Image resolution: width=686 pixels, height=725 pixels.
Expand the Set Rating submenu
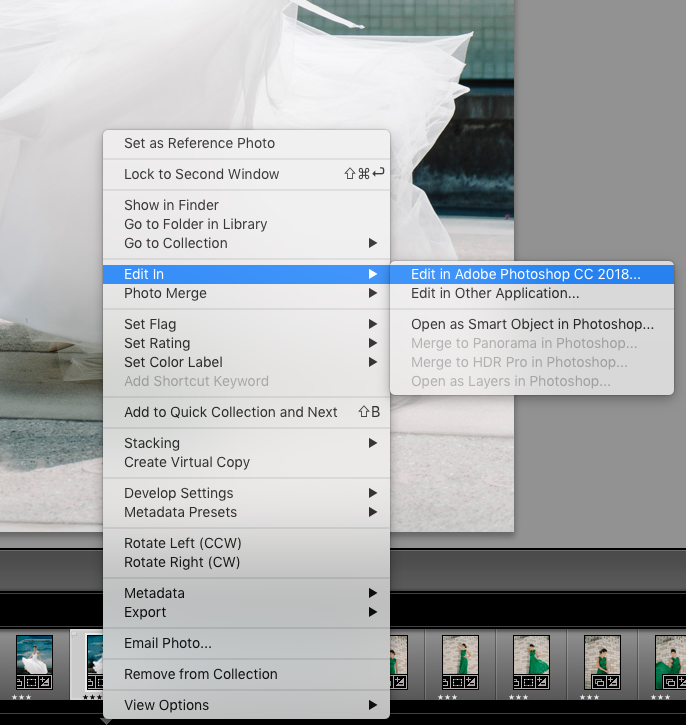pyautogui.click(x=246, y=343)
